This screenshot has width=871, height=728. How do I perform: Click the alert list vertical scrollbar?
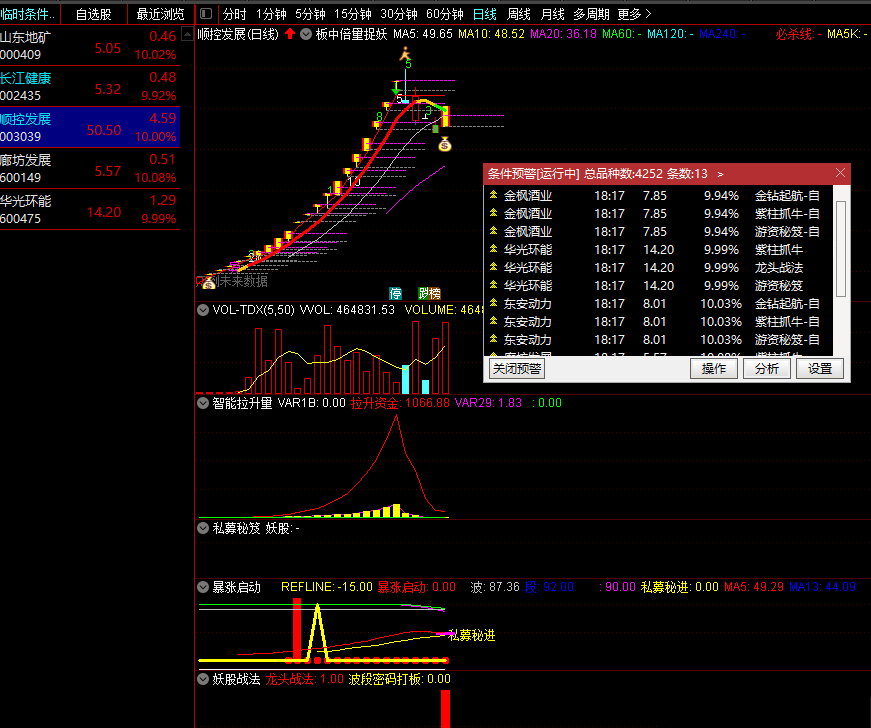[x=840, y=249]
